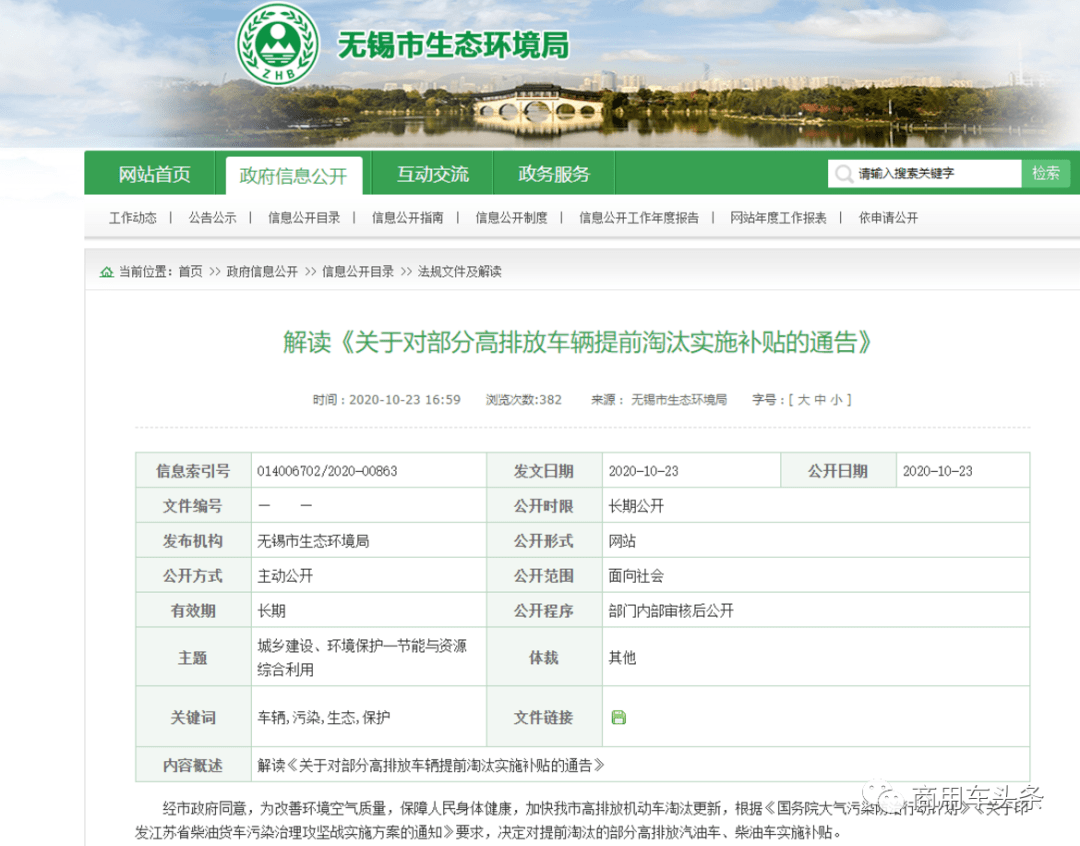Set font size to 大

pyautogui.click(x=803, y=400)
